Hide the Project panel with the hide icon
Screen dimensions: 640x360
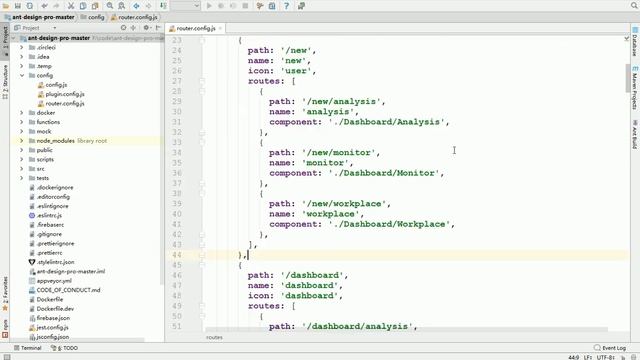coord(158,28)
